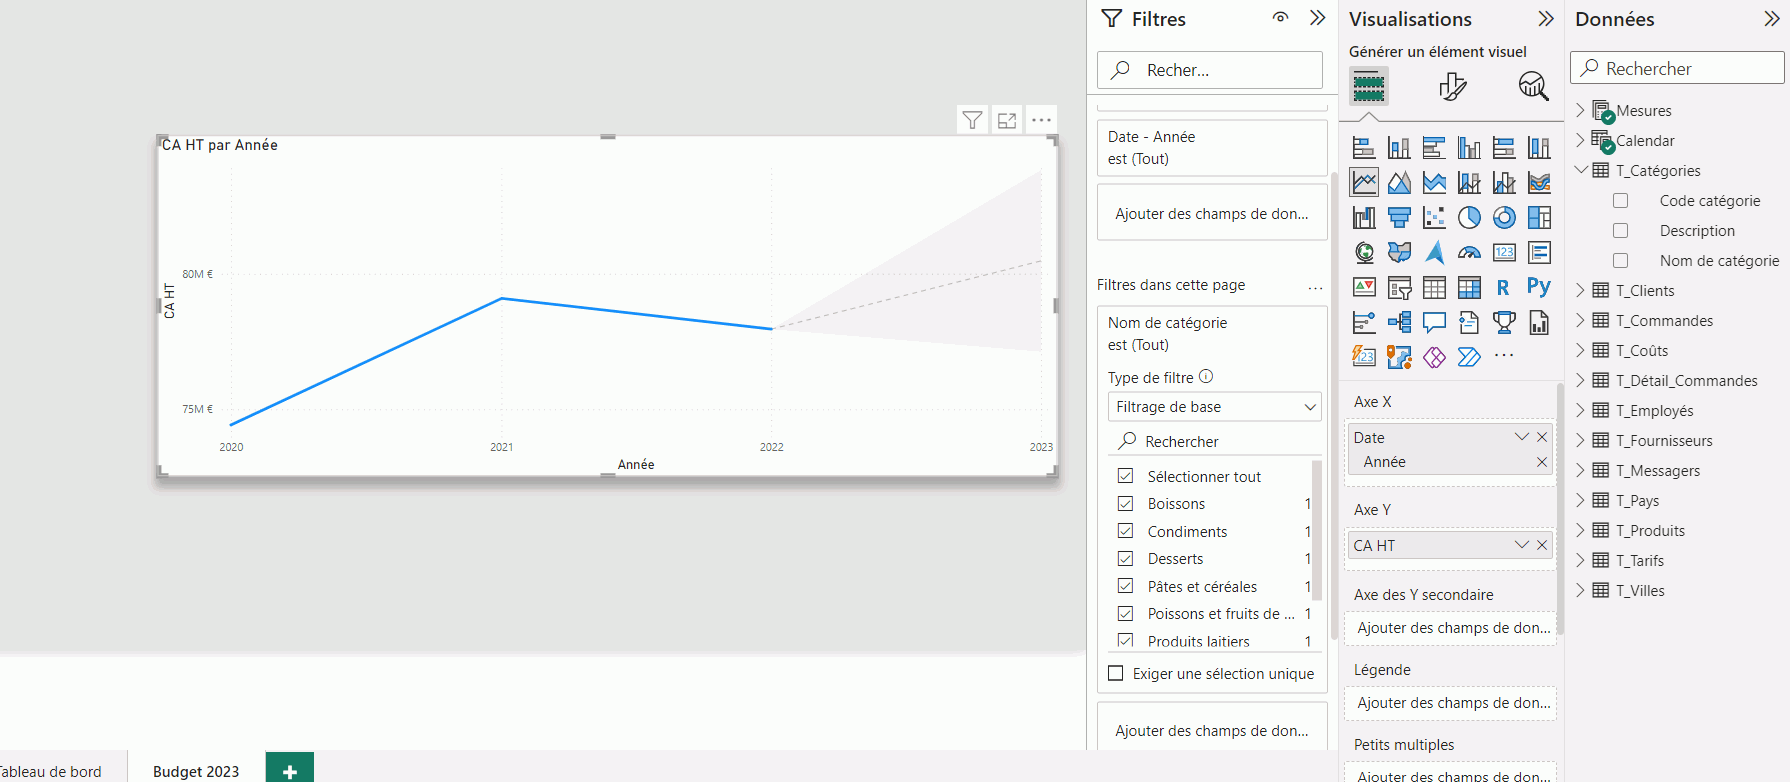Image resolution: width=1790 pixels, height=782 pixels.
Task: Open the 'Filtrage de base' dropdown
Action: (x=1214, y=407)
